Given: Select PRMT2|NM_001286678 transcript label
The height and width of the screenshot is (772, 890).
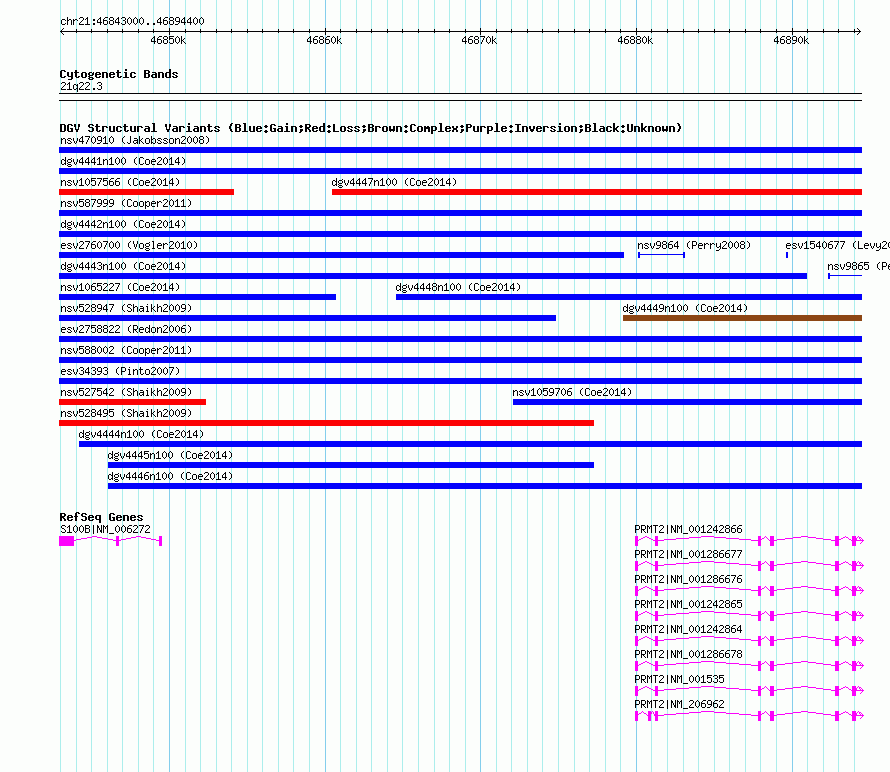Looking at the screenshot, I should [x=688, y=654].
